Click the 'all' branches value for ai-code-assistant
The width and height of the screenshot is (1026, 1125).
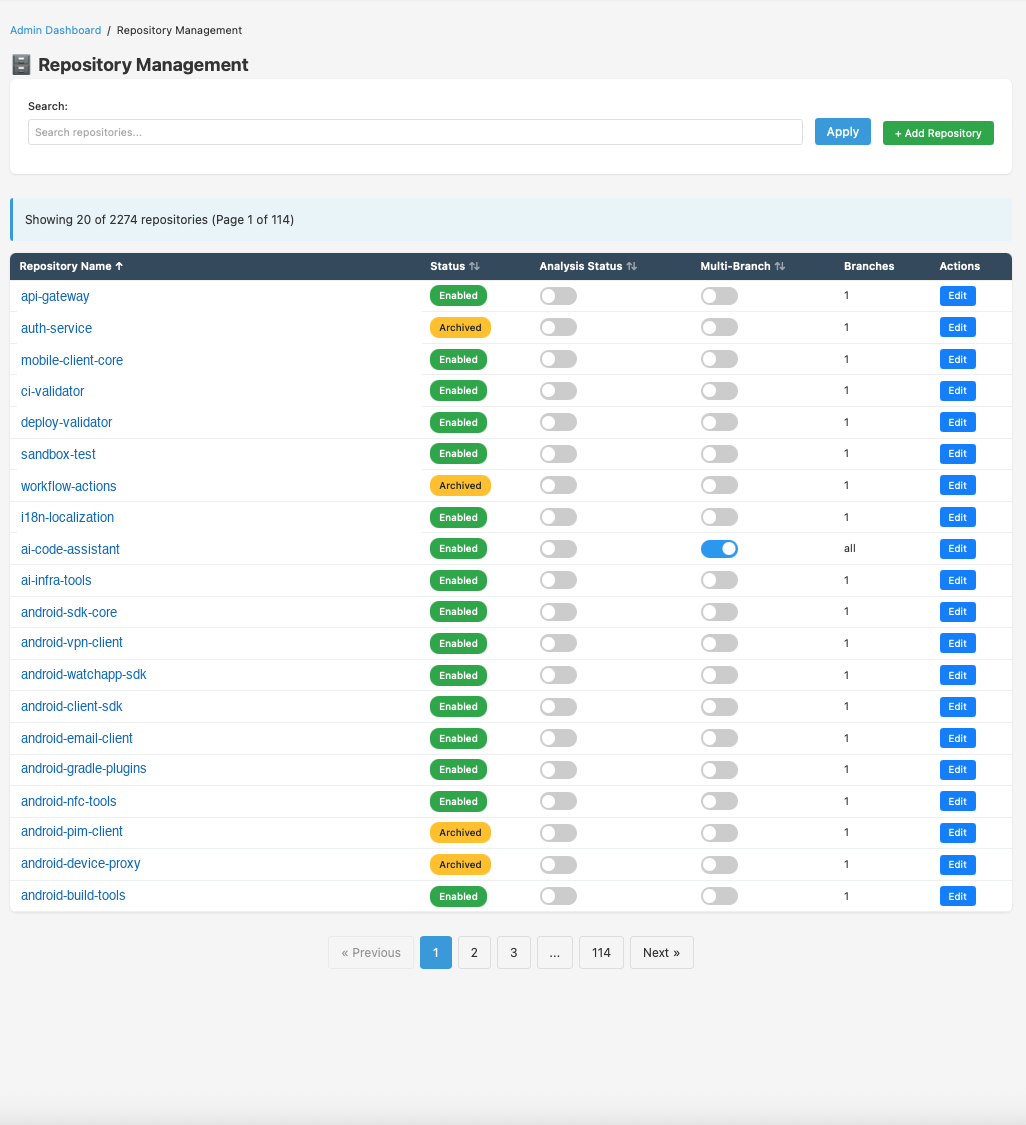point(849,548)
